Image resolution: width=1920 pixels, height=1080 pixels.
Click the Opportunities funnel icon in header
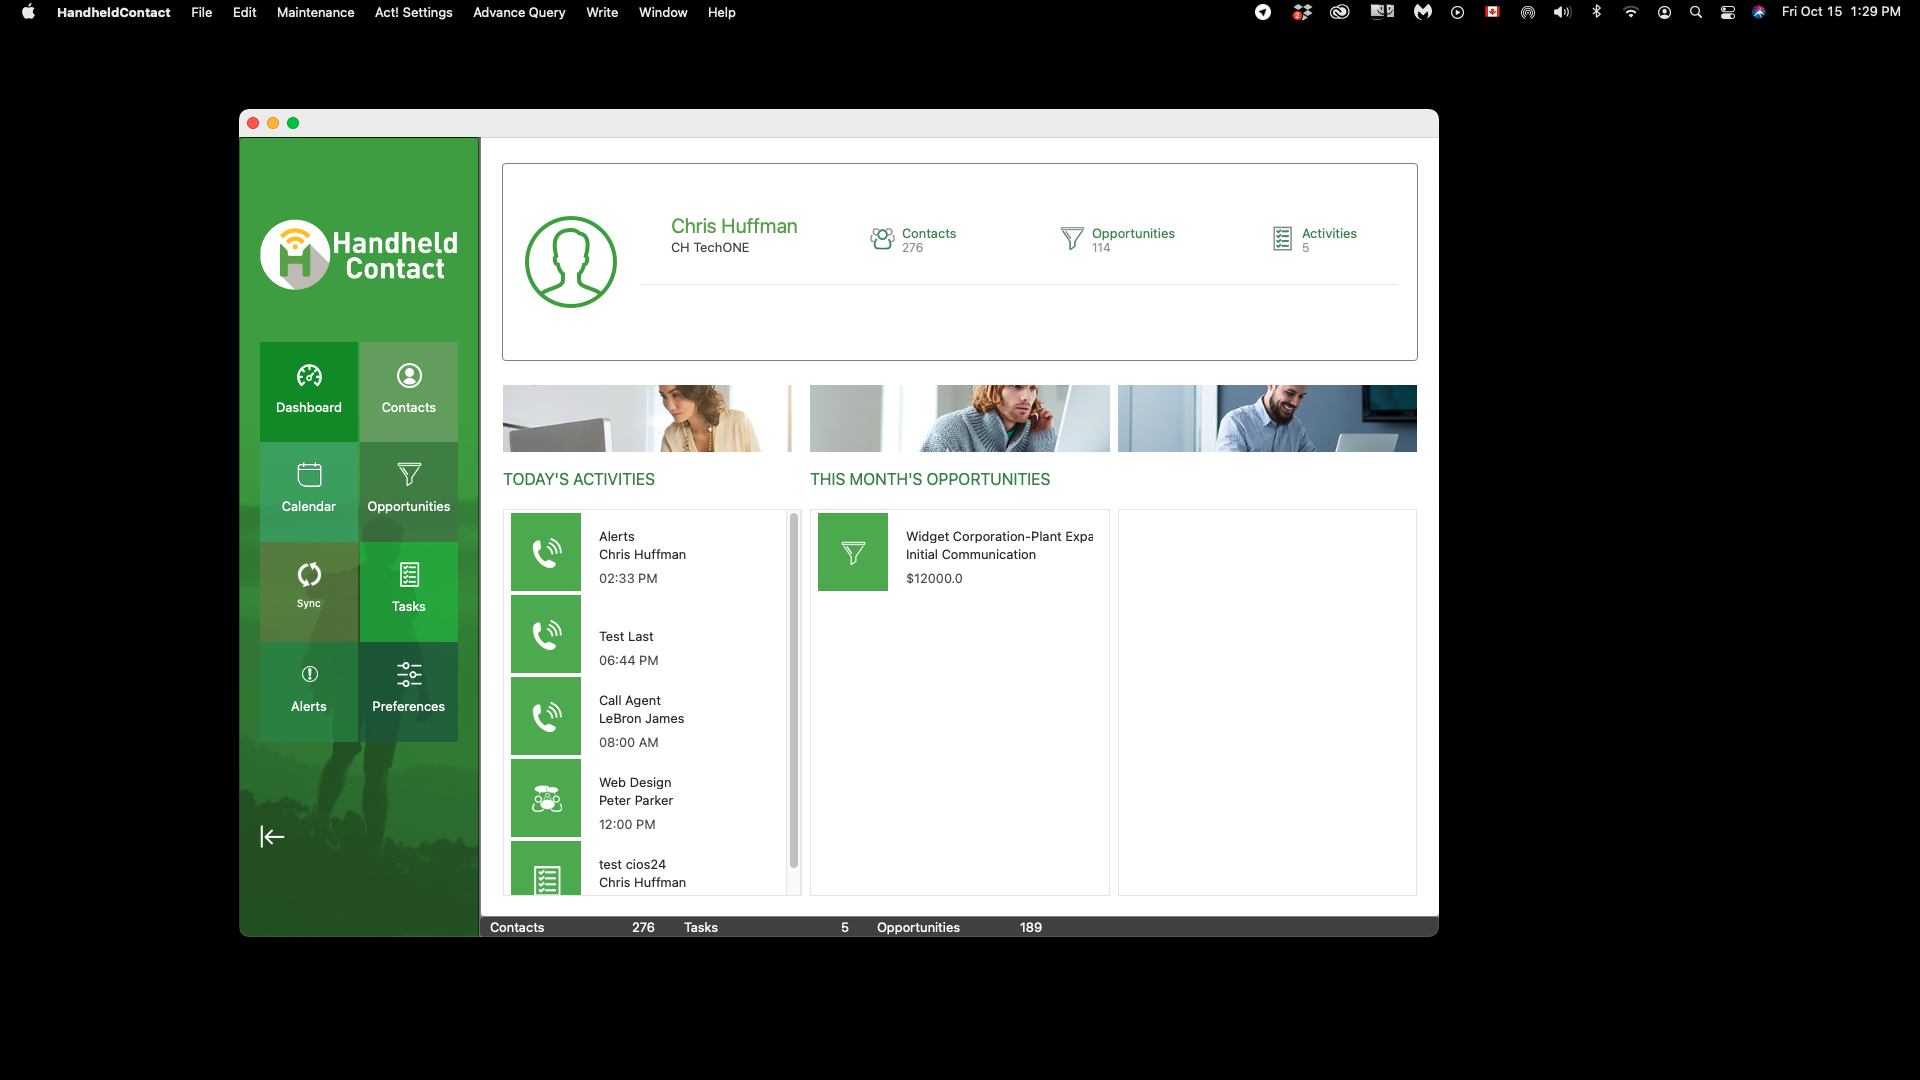click(1072, 239)
